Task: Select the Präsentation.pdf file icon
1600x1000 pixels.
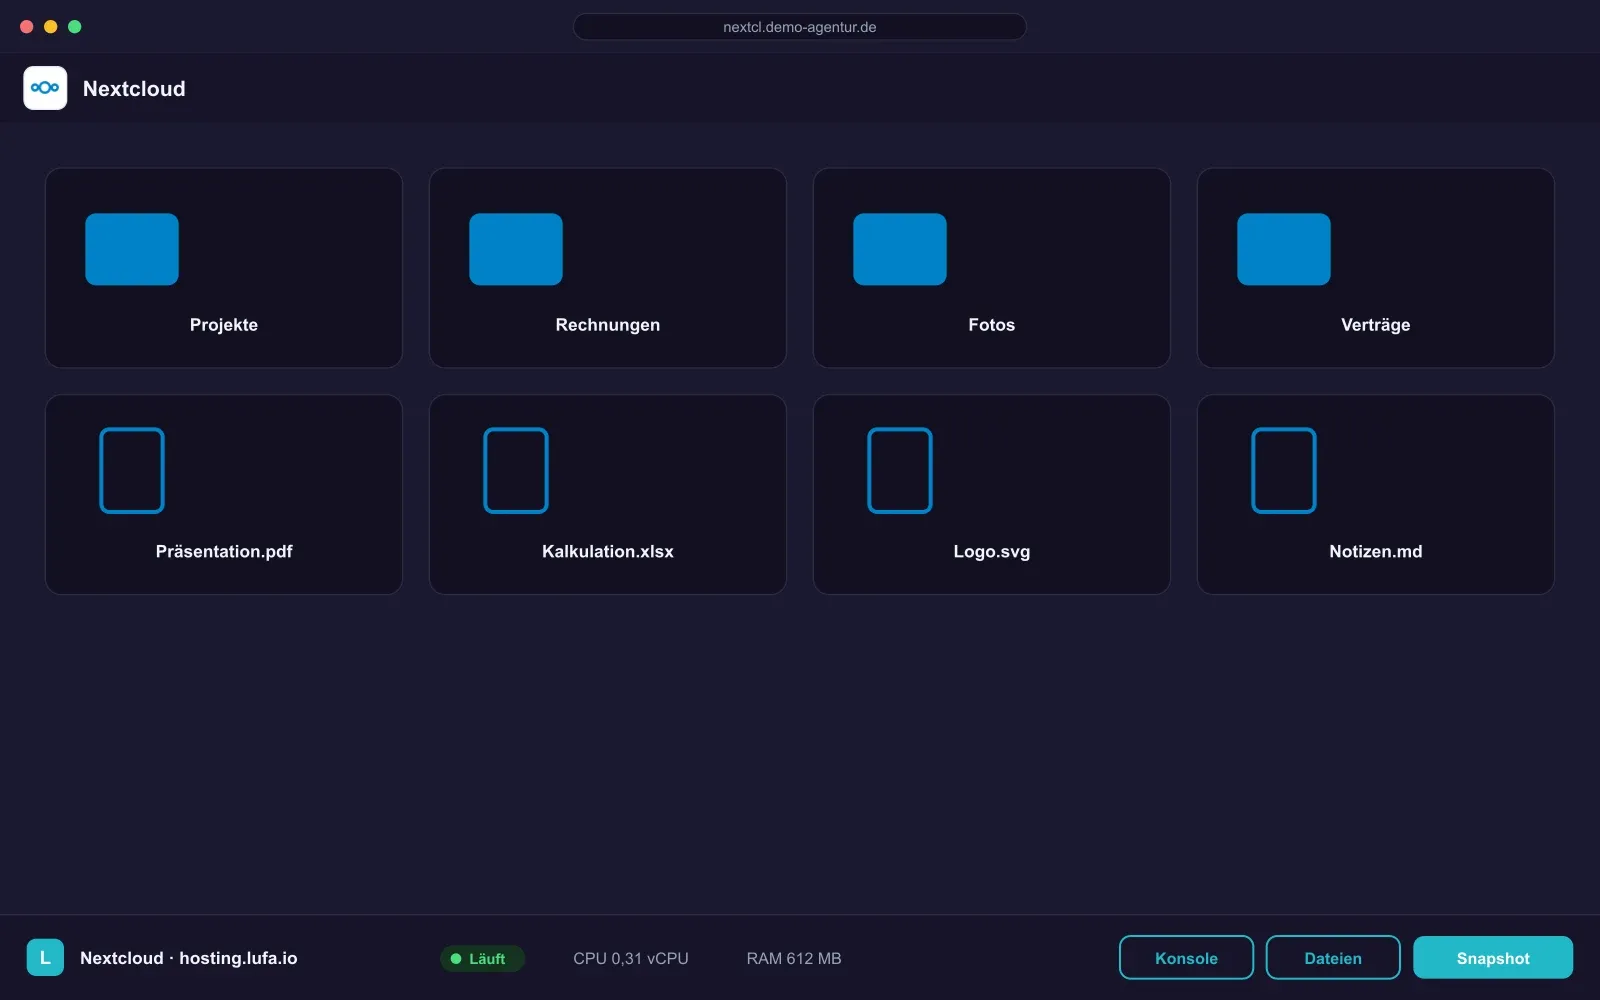Action: [132, 470]
